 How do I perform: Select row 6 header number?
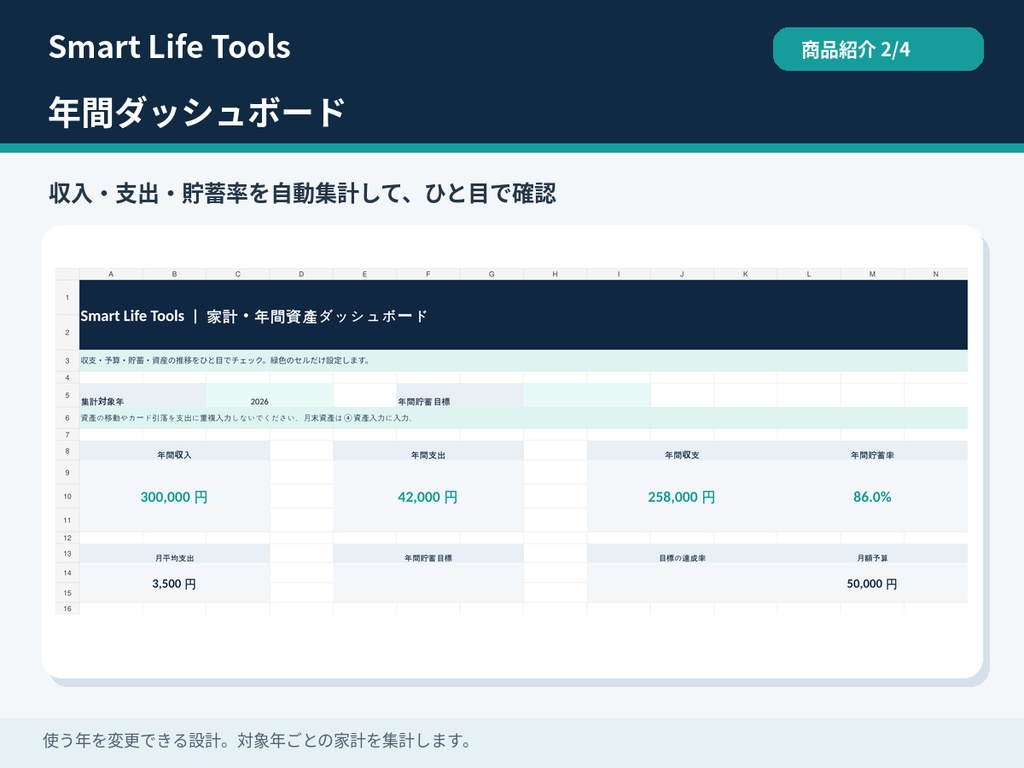(x=67, y=418)
